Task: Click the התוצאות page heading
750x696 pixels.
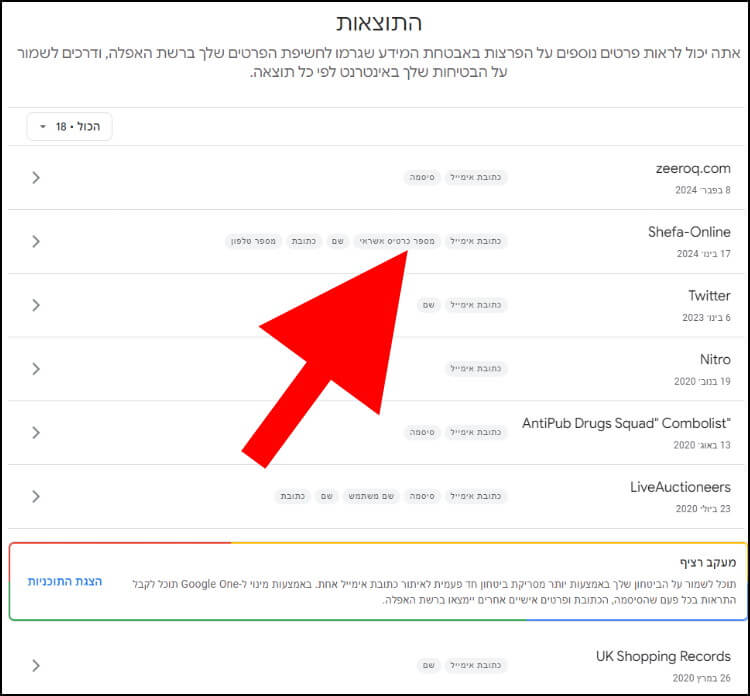Action: point(379,23)
